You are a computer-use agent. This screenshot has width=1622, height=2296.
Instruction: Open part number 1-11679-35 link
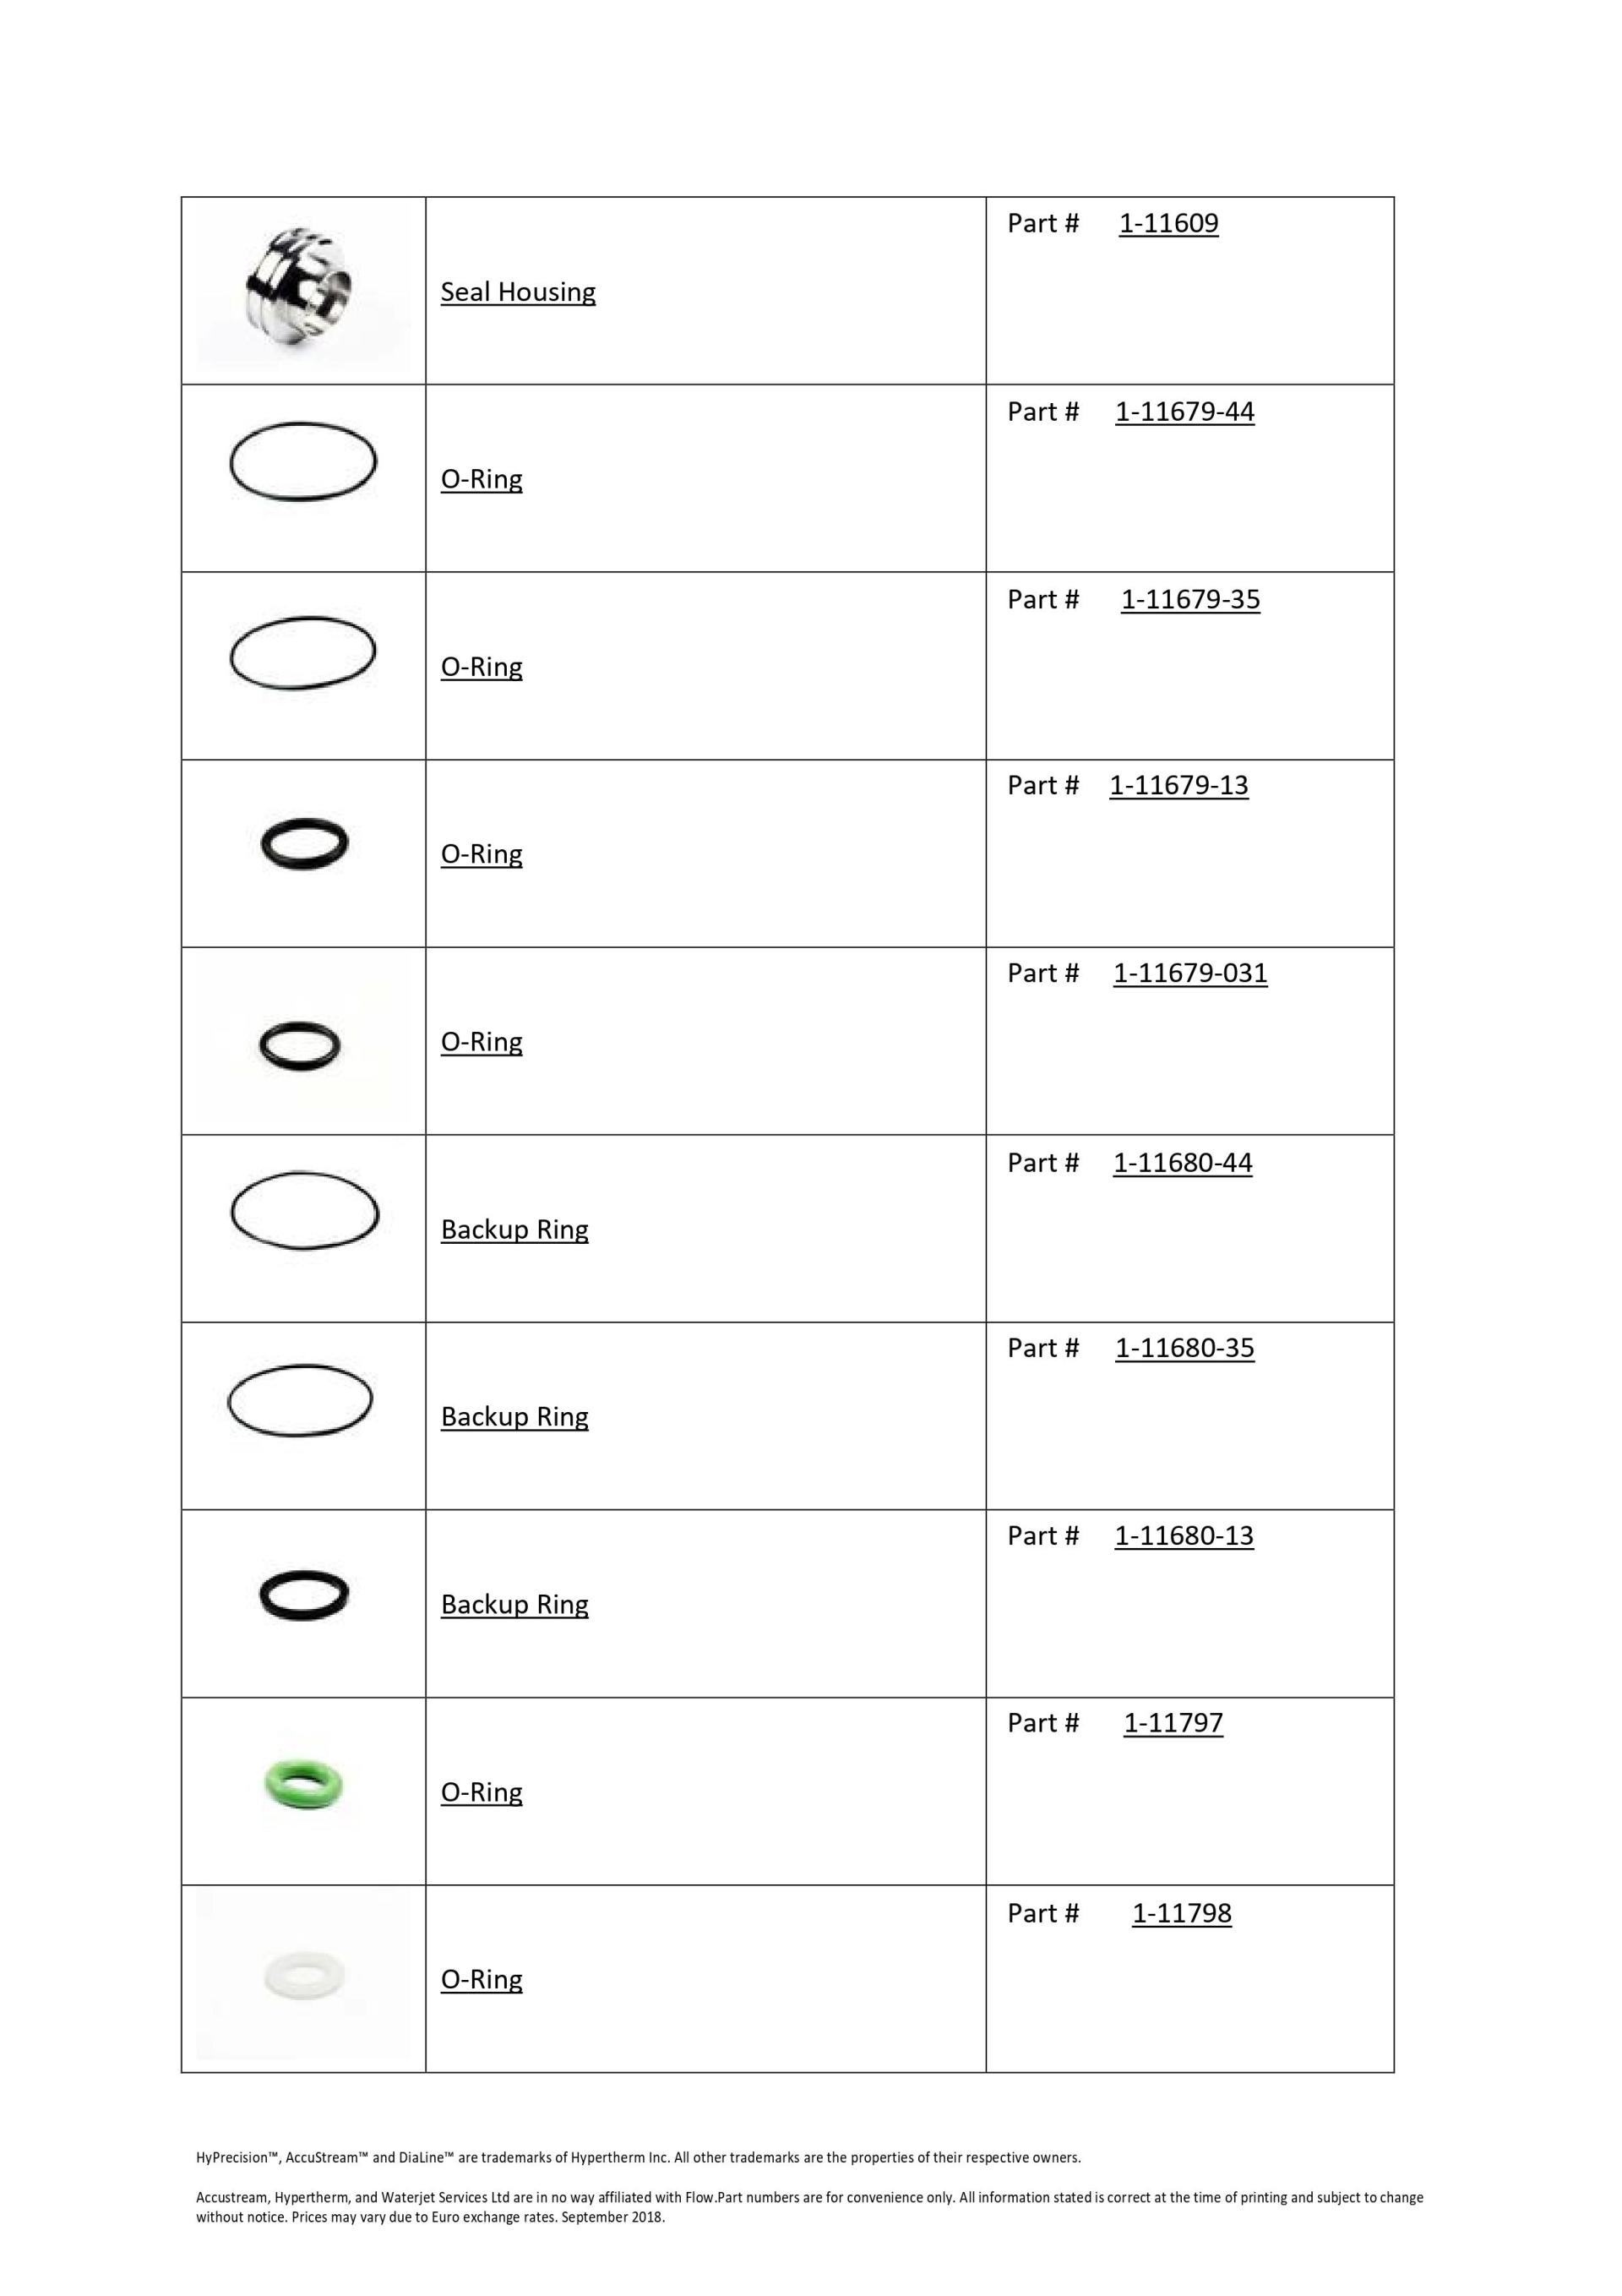(1190, 599)
